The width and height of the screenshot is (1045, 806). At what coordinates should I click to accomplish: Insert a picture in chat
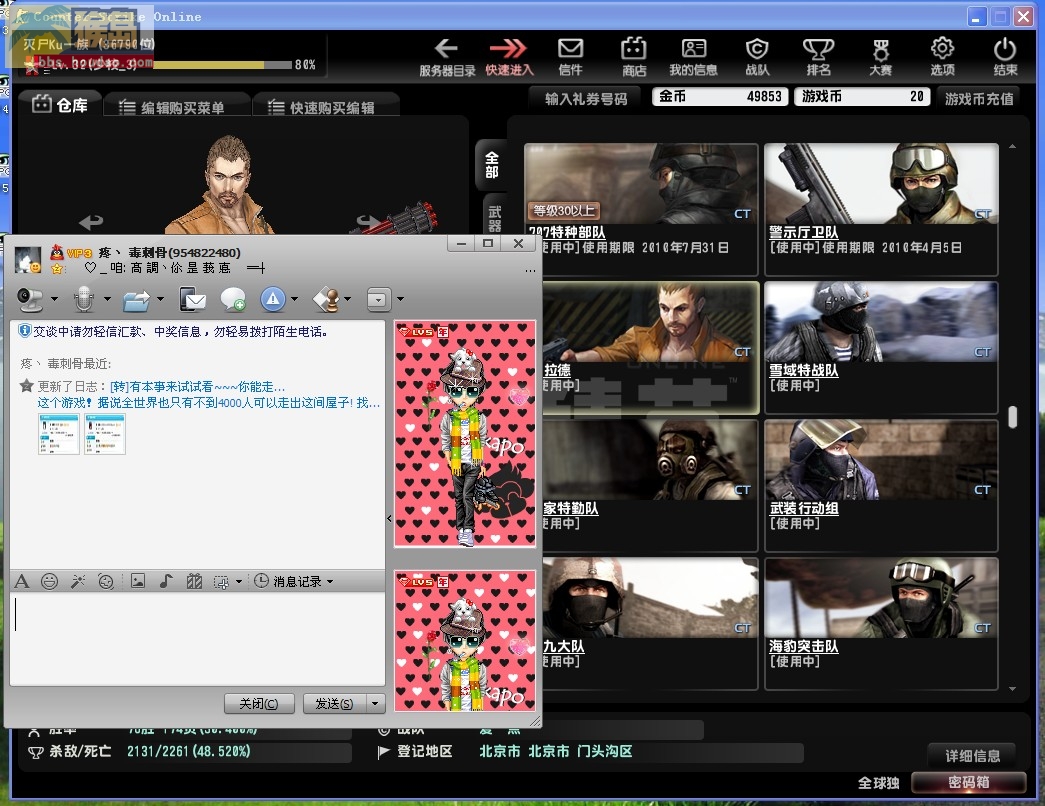pos(138,581)
